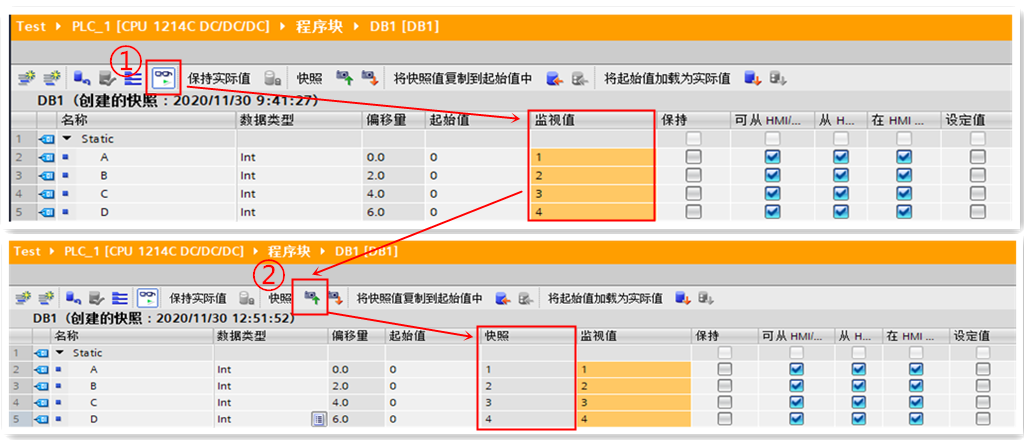Click the lock icon next to 保持实际值 in the lower toolbar

(x=247, y=298)
